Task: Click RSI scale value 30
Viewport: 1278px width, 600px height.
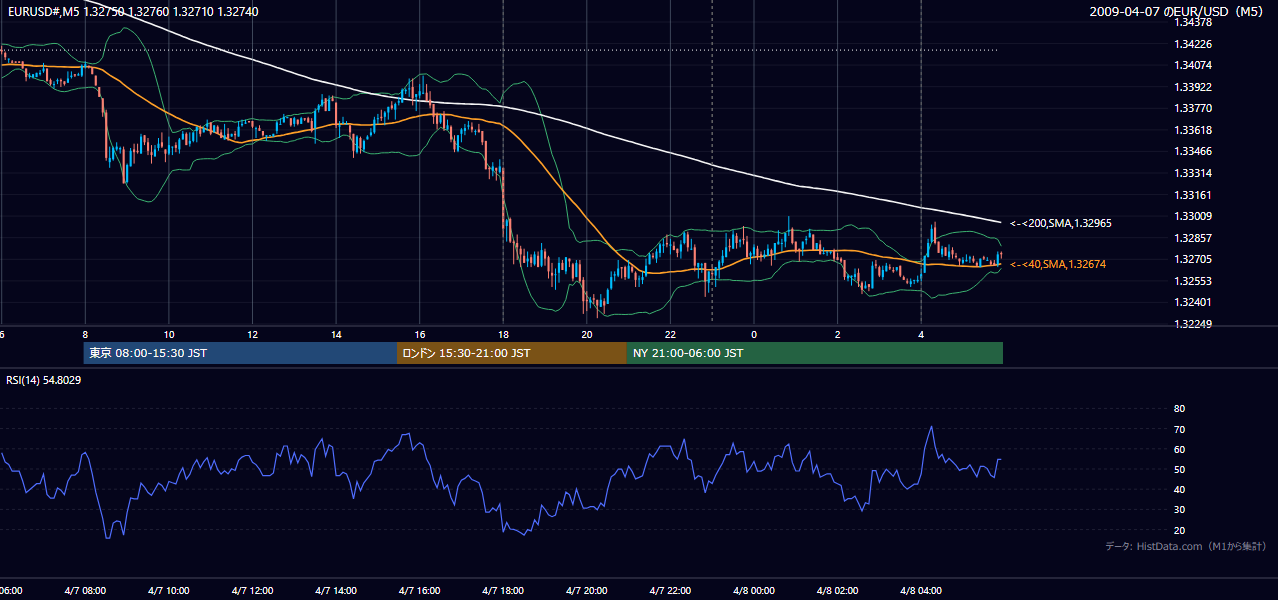Action: tap(1179, 510)
